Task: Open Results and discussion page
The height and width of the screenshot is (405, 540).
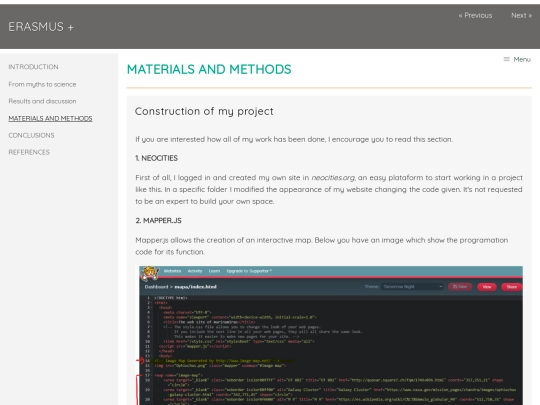Action: pos(42,101)
